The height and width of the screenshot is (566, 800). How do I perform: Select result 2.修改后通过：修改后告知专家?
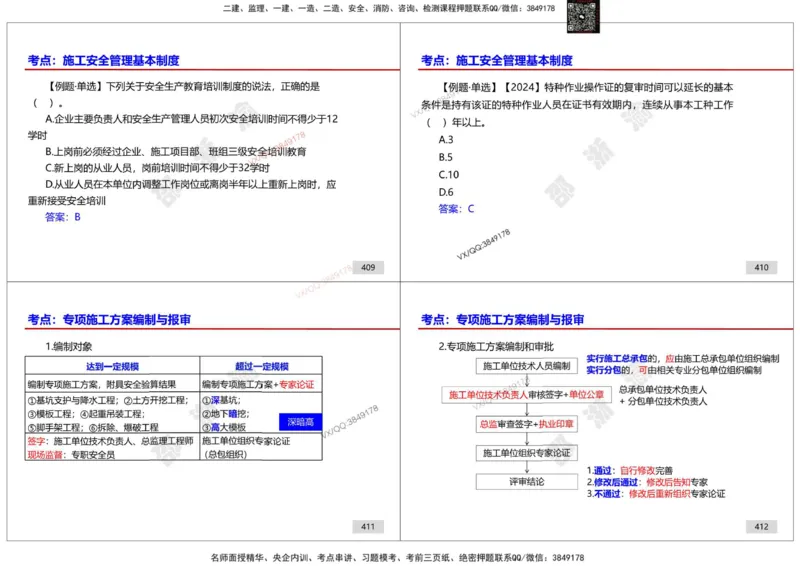[x=647, y=482]
